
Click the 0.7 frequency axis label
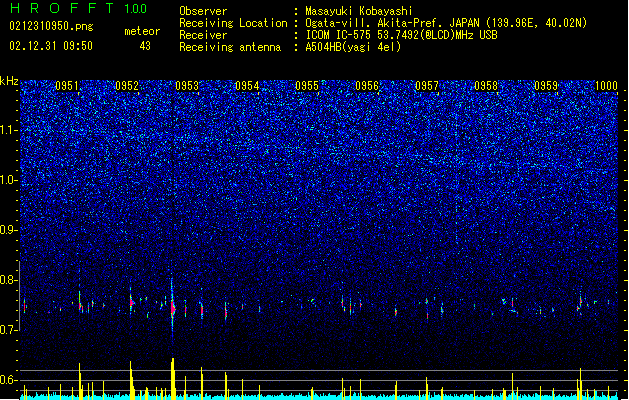(9, 330)
